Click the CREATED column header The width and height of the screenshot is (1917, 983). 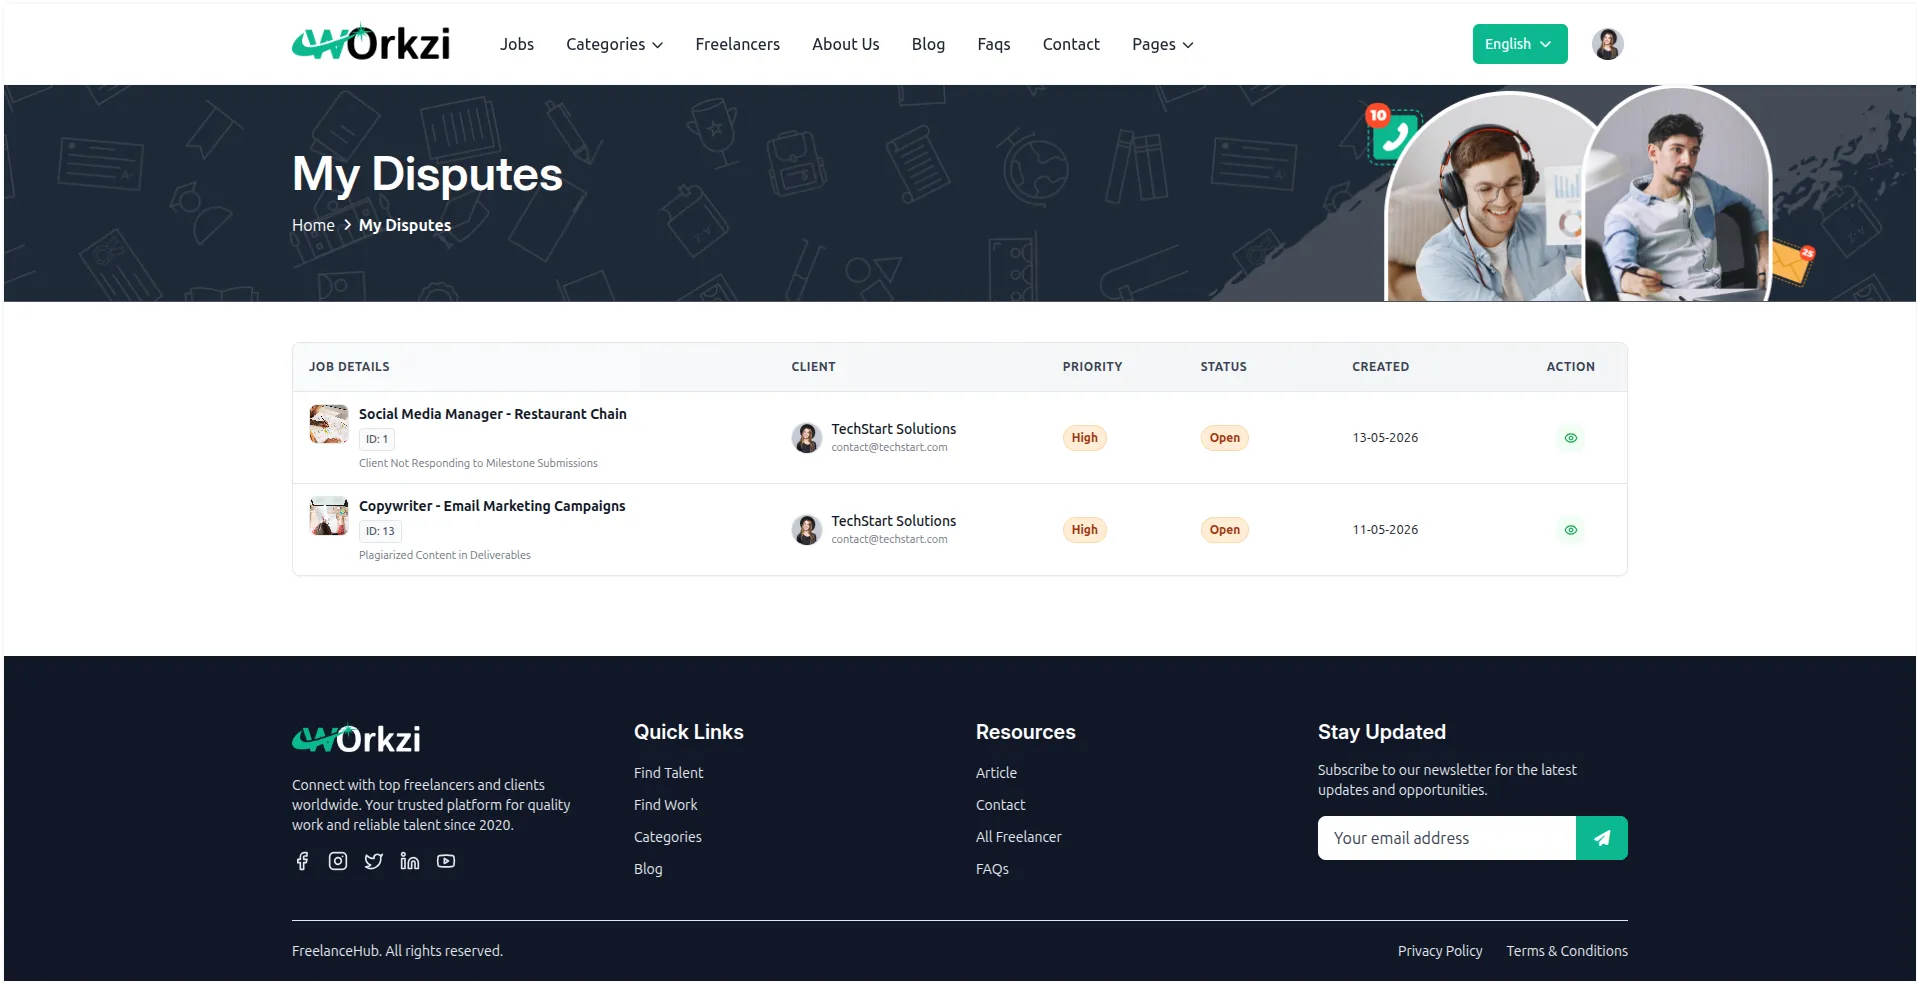click(1380, 367)
